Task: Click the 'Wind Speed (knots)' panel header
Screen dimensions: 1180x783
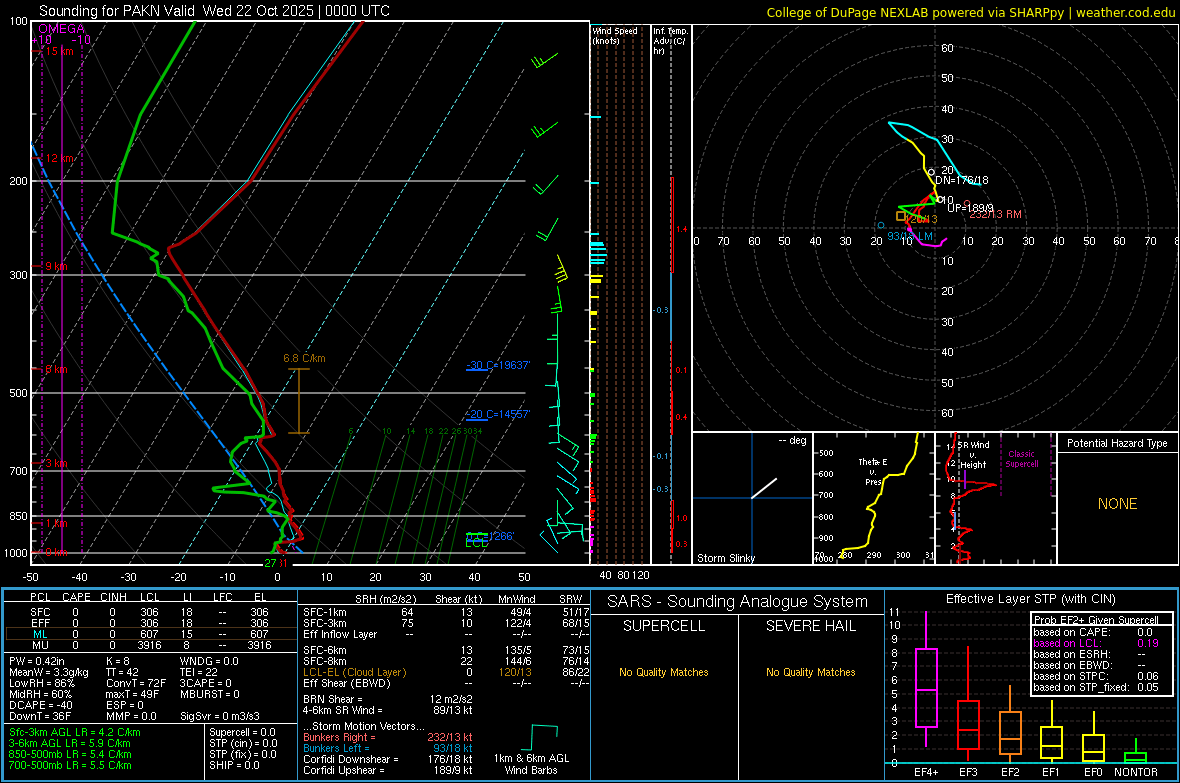Action: (614, 35)
